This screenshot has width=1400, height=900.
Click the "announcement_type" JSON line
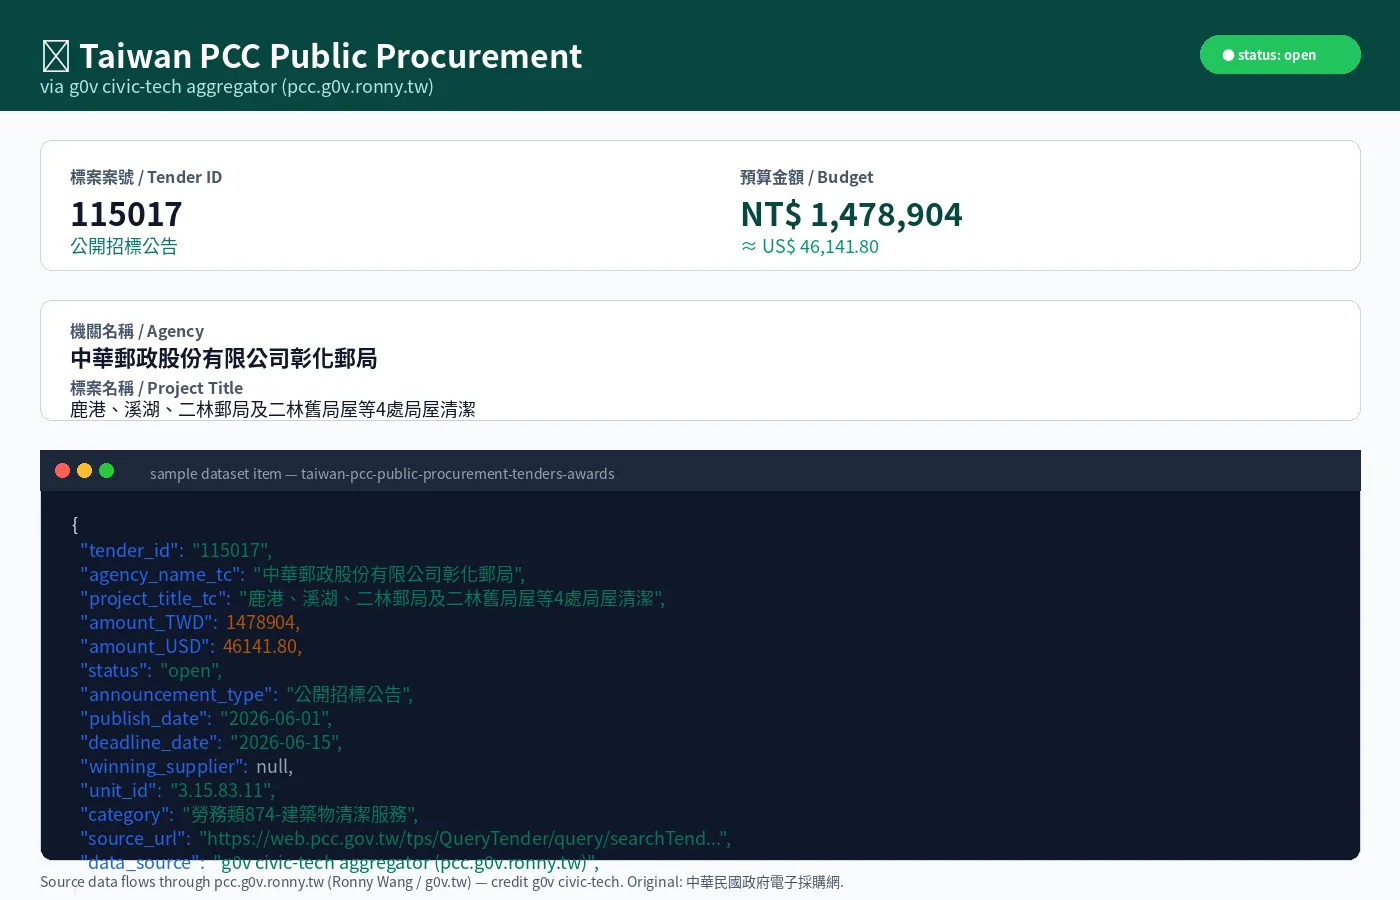pos(247,694)
